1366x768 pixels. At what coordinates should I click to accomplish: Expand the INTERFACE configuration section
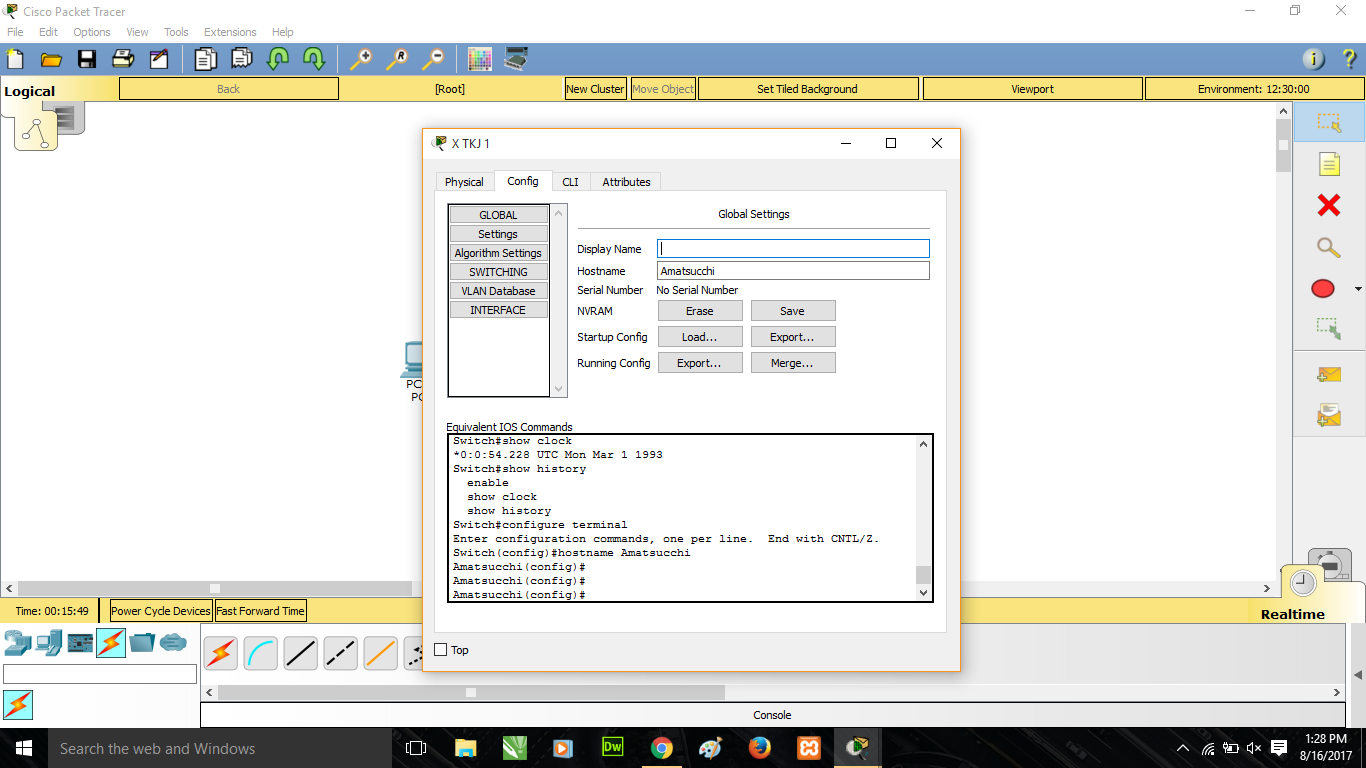tap(498, 309)
